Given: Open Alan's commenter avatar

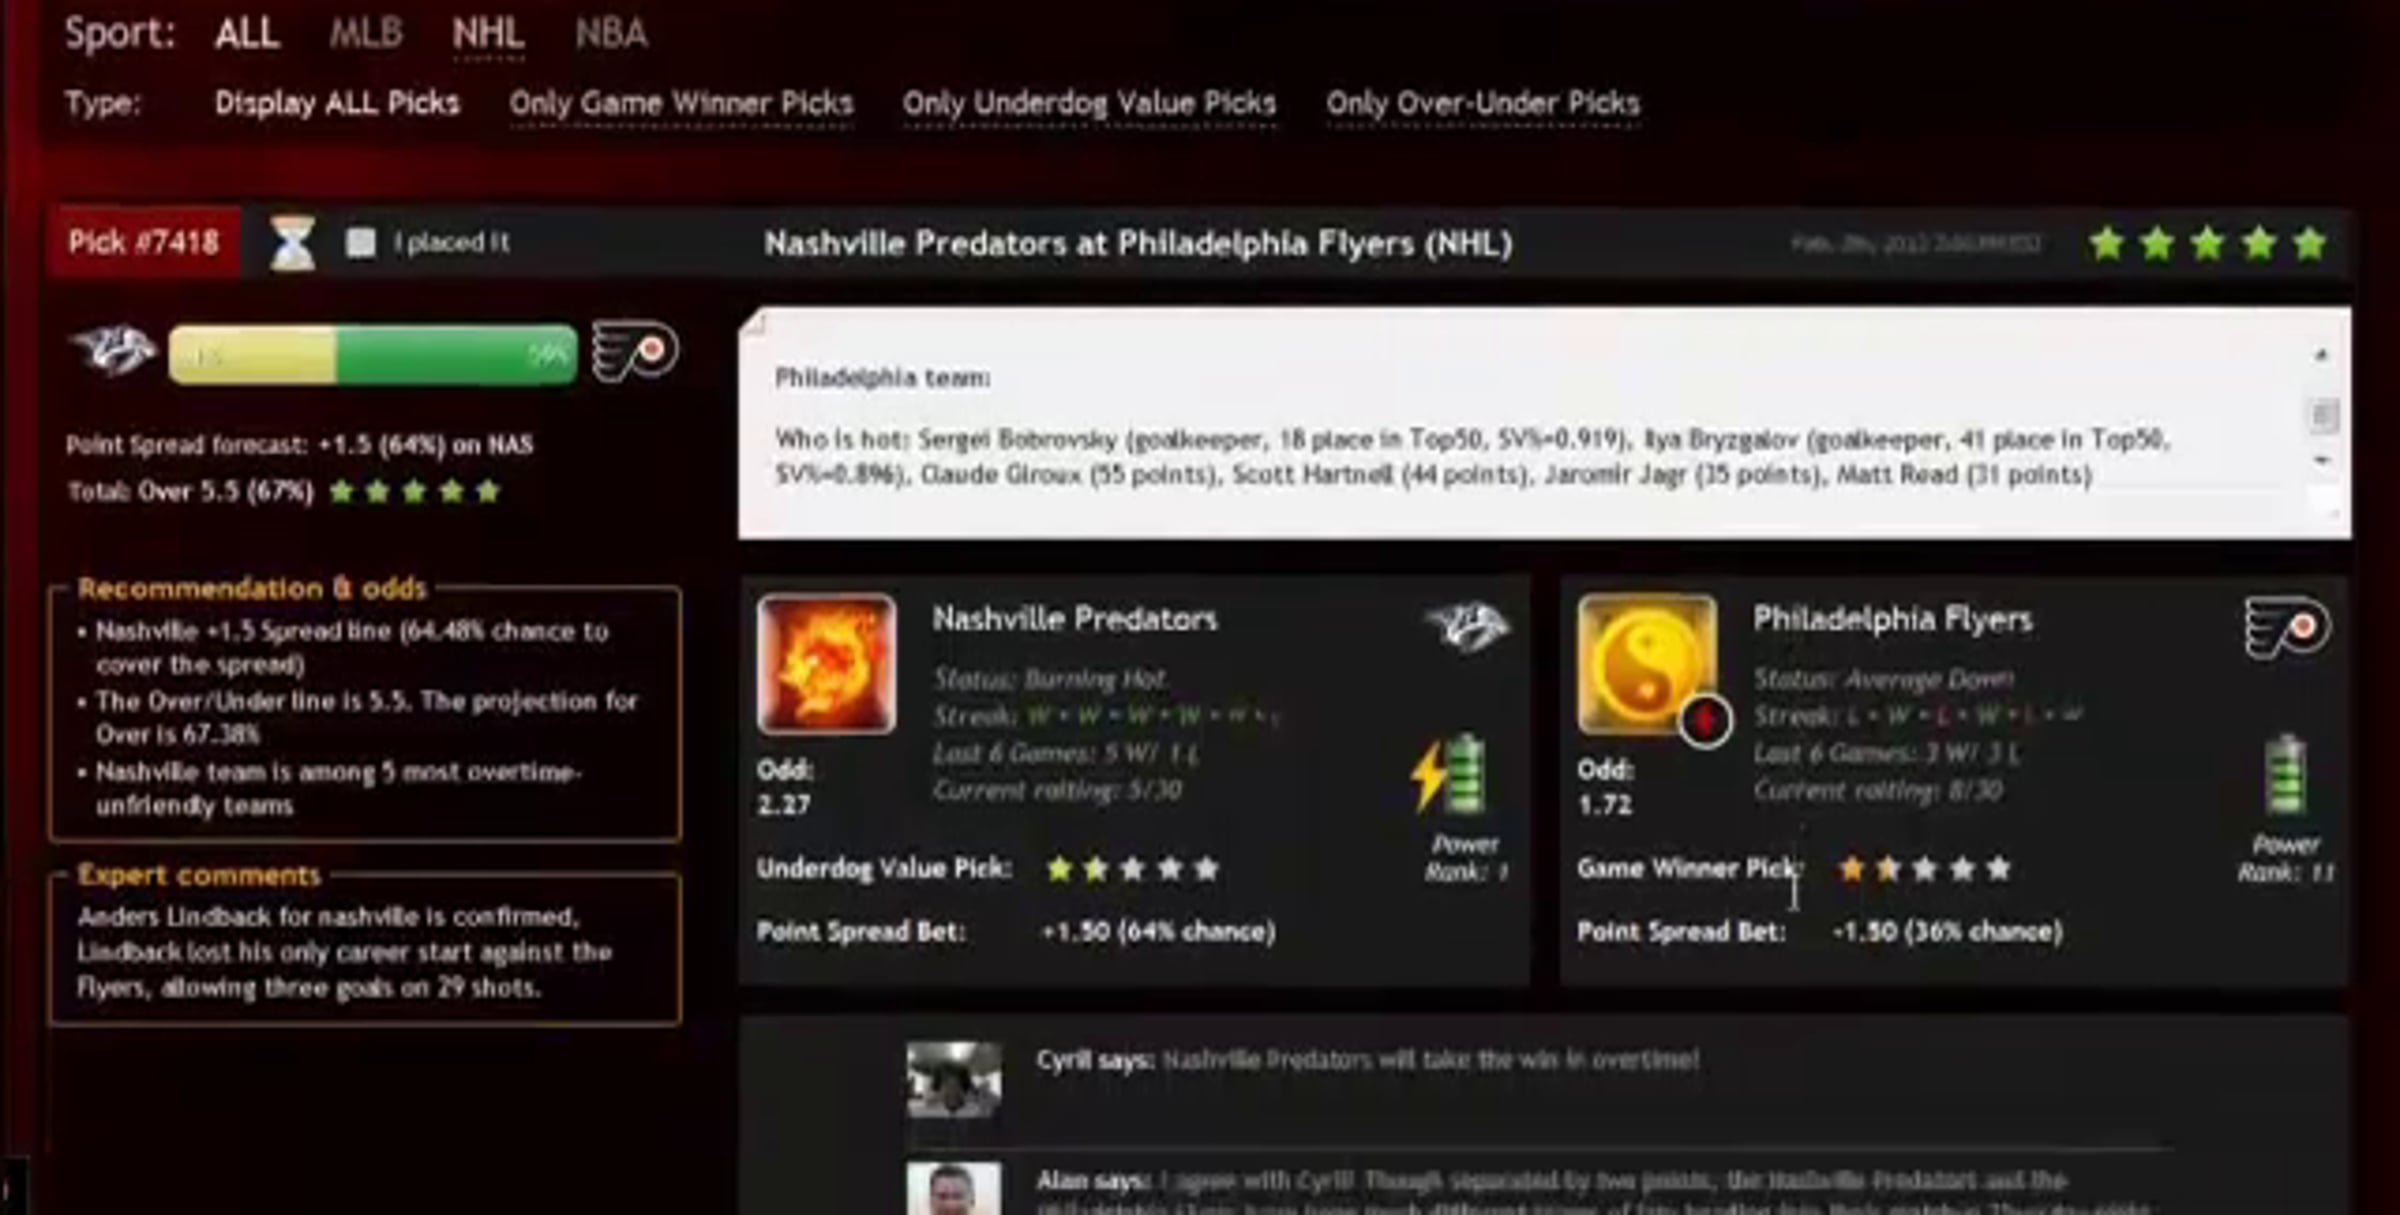Looking at the screenshot, I should point(953,1189).
